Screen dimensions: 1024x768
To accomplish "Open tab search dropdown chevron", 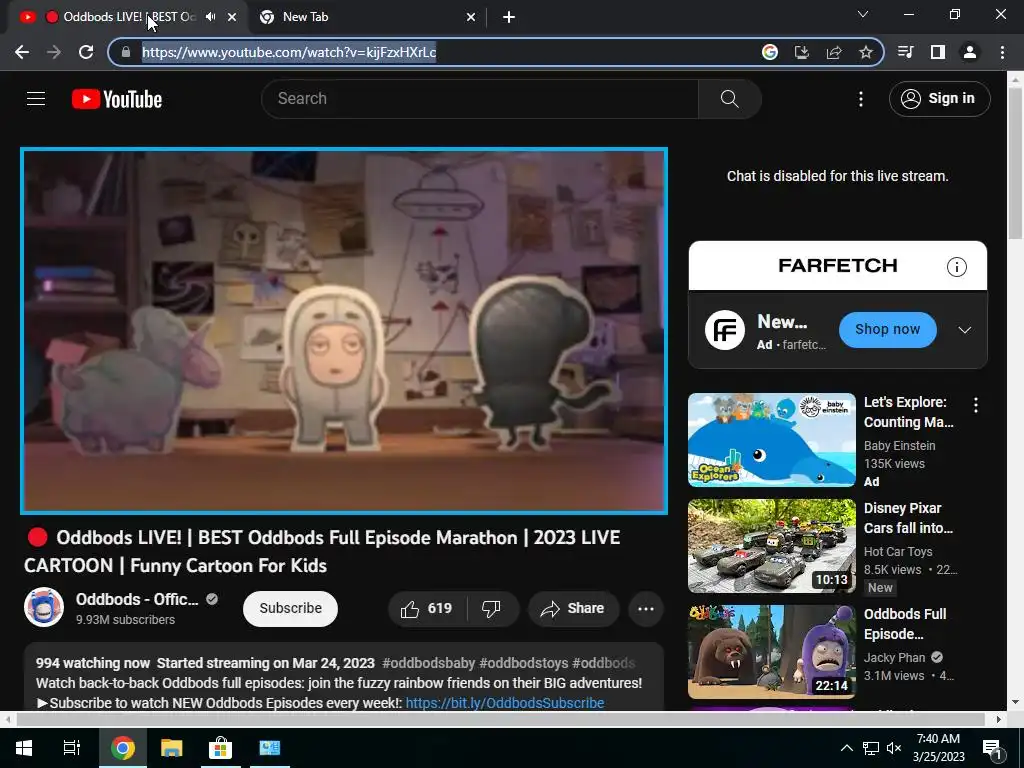I will 863,14.
